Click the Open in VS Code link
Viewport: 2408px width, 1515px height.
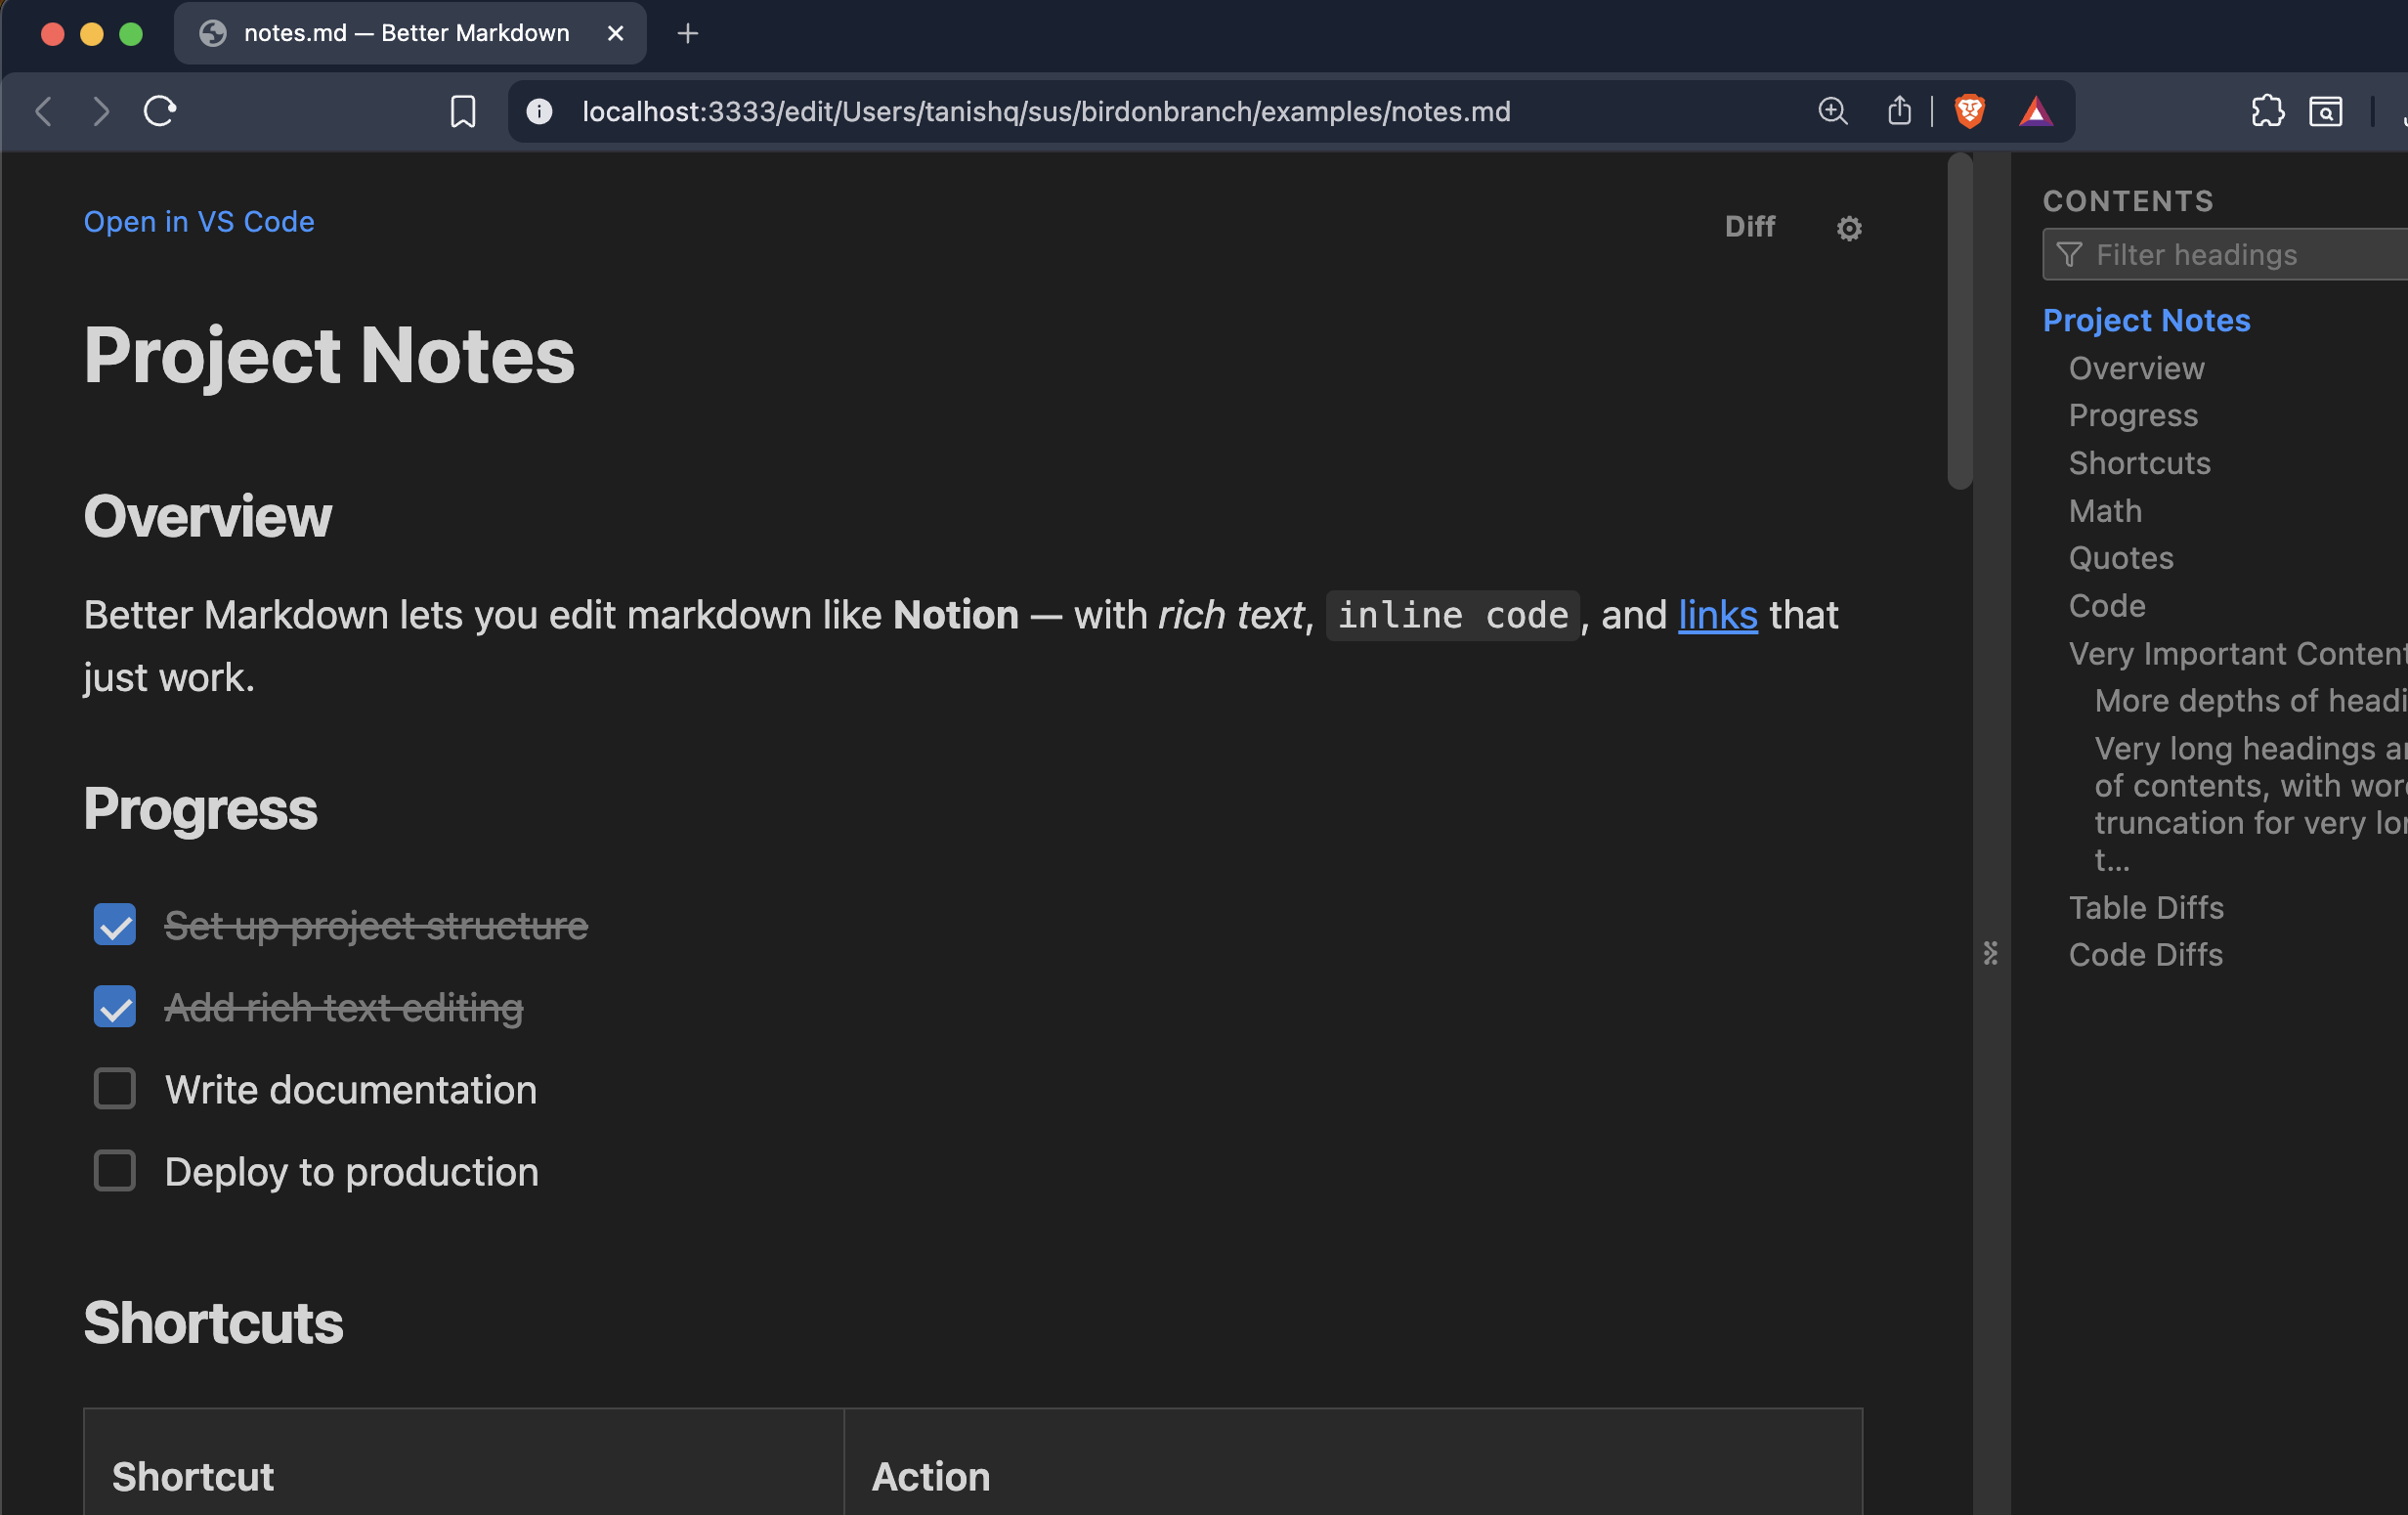pyautogui.click(x=198, y=221)
